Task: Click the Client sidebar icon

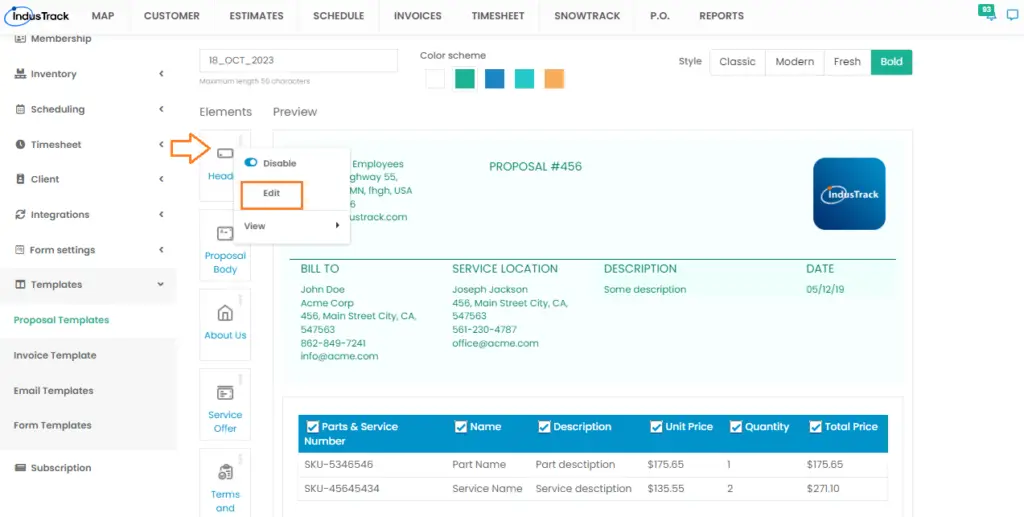Action: (20, 179)
